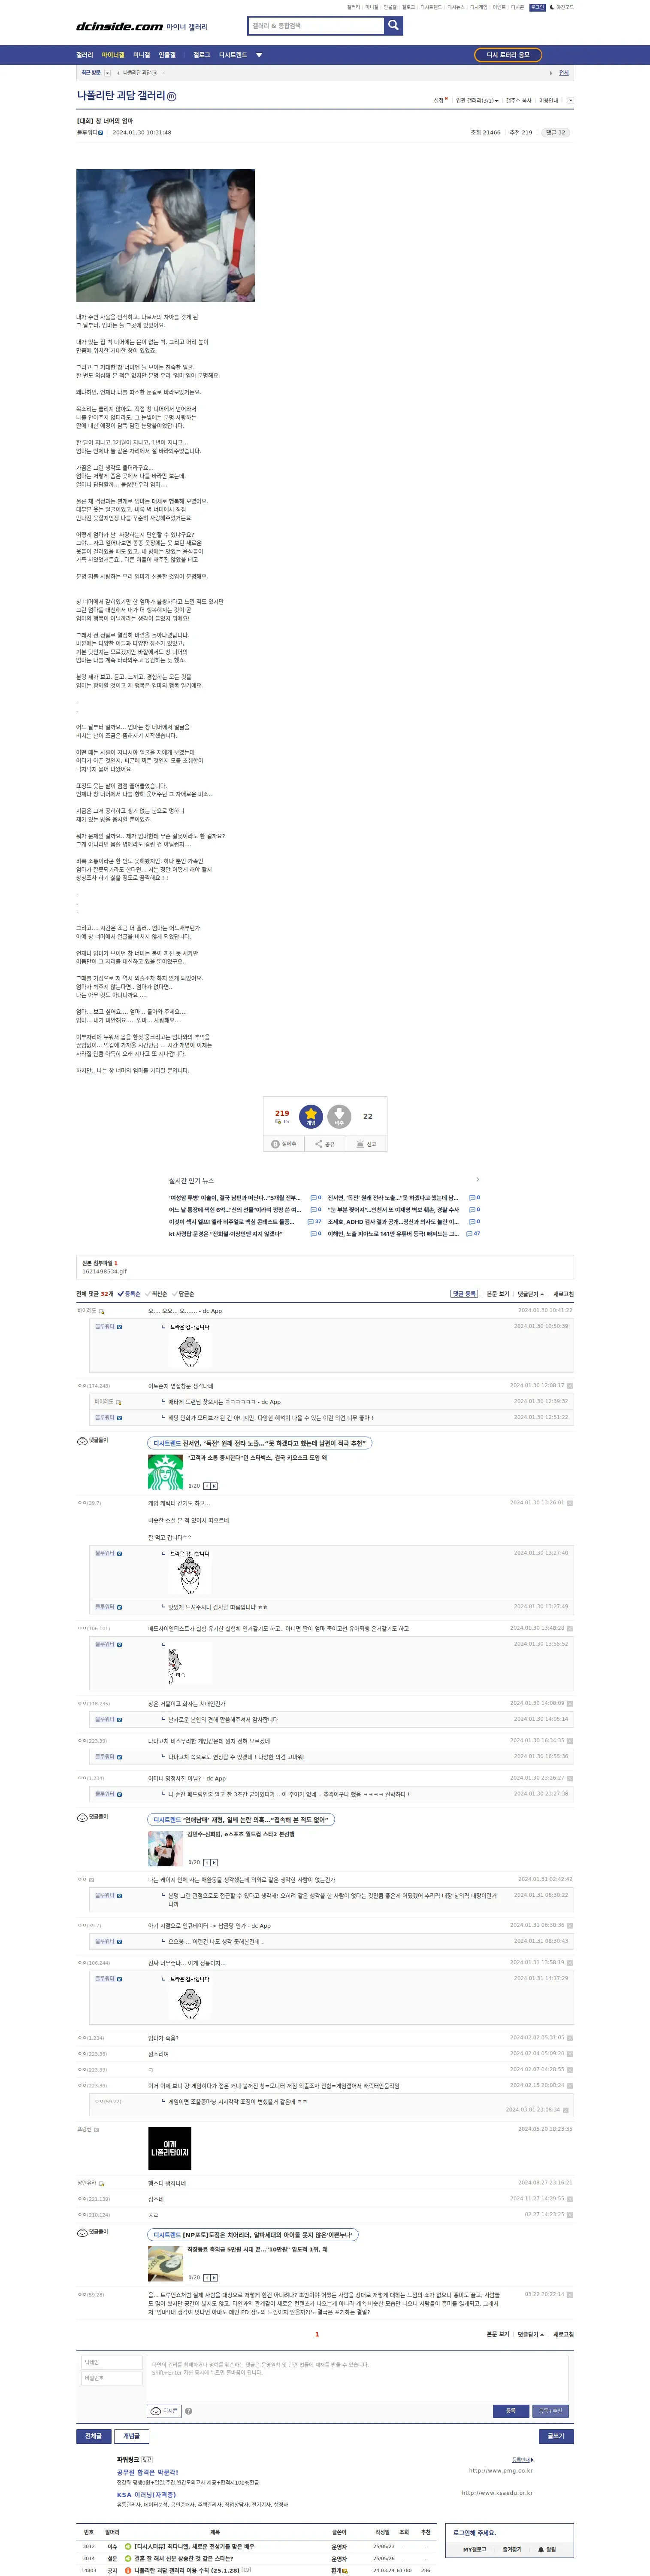
Task: Click the 로그인 button at top
Action: click(x=537, y=7)
